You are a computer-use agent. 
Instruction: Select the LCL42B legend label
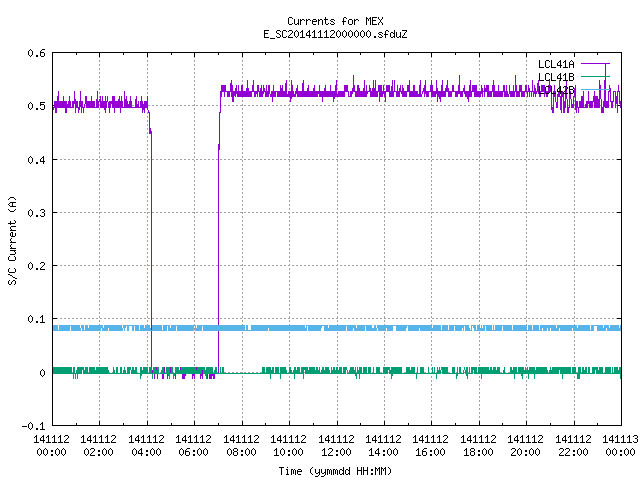(x=556, y=90)
